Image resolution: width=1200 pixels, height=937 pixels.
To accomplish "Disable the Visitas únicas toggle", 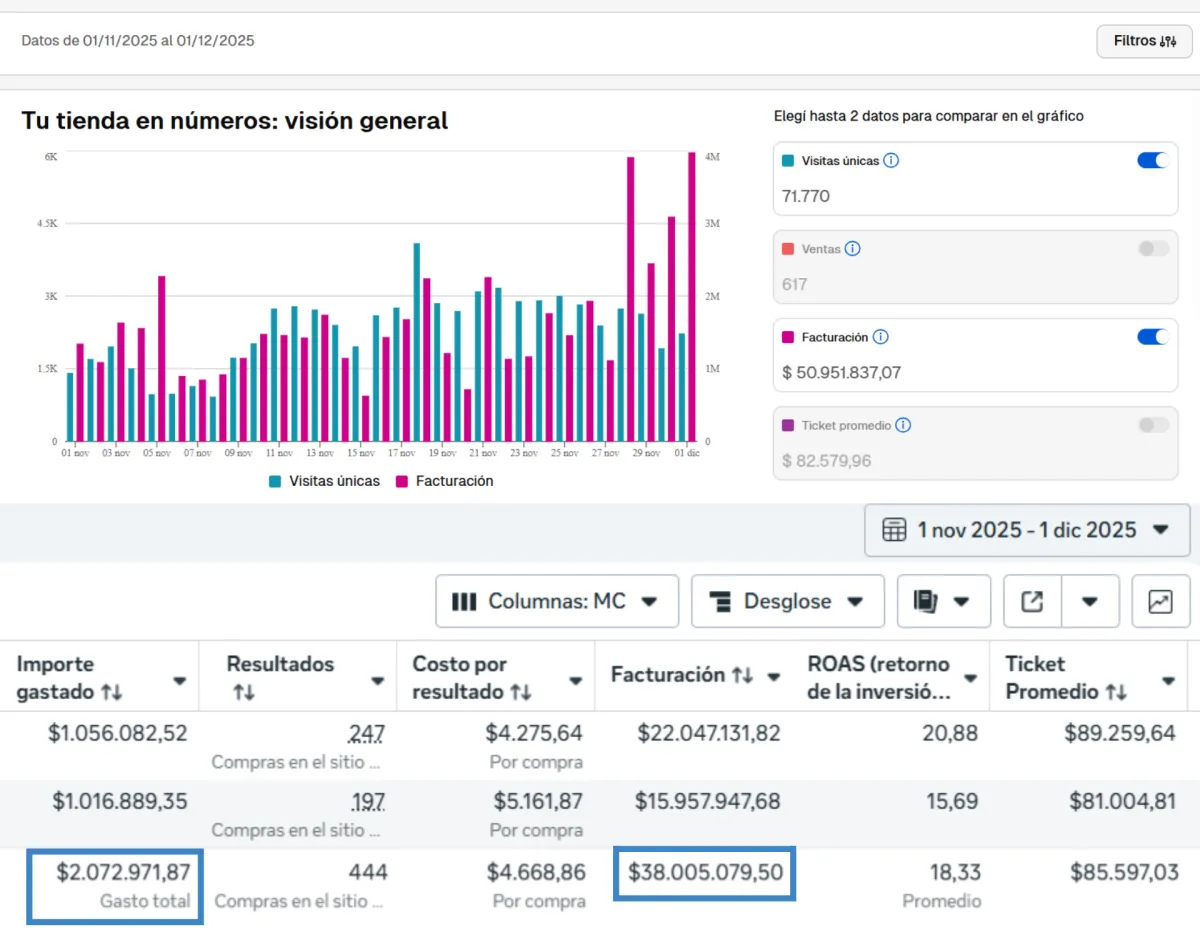I will point(1152,161).
